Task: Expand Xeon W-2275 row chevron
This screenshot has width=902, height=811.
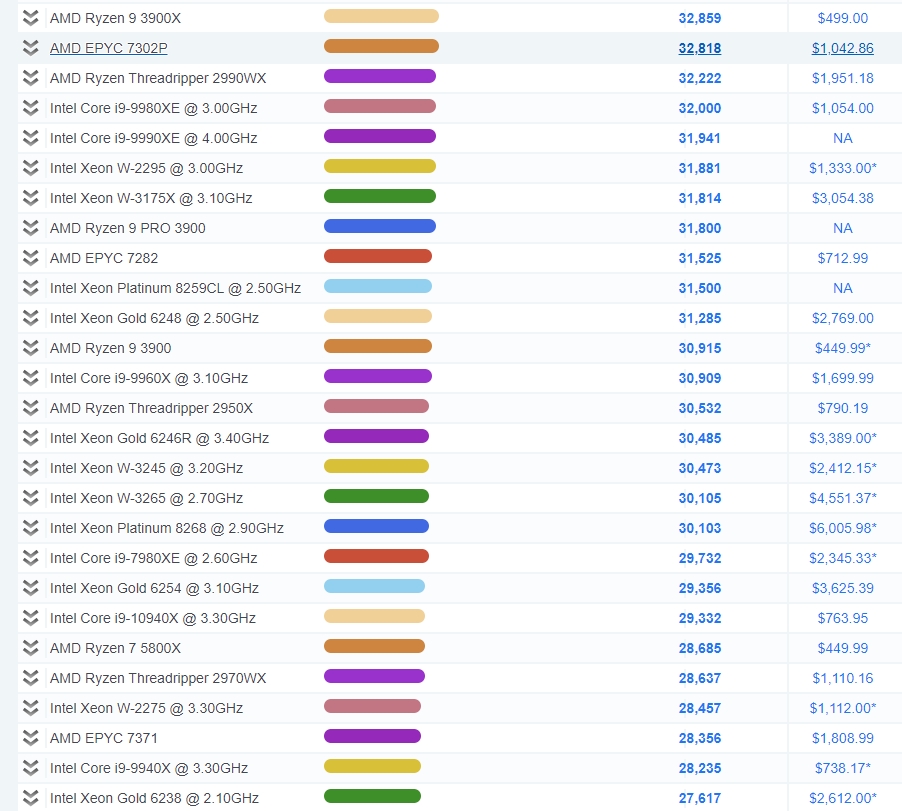Action: click(x=30, y=708)
